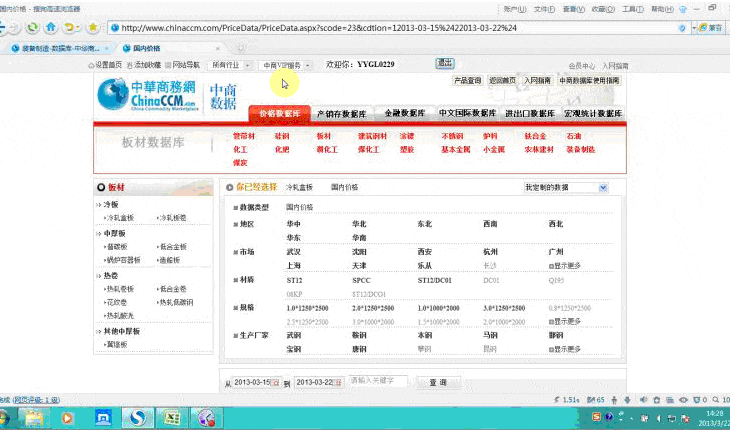The image size is (730, 431).
Task: Open the 我定制的数据 dropdown
Action: [565, 187]
